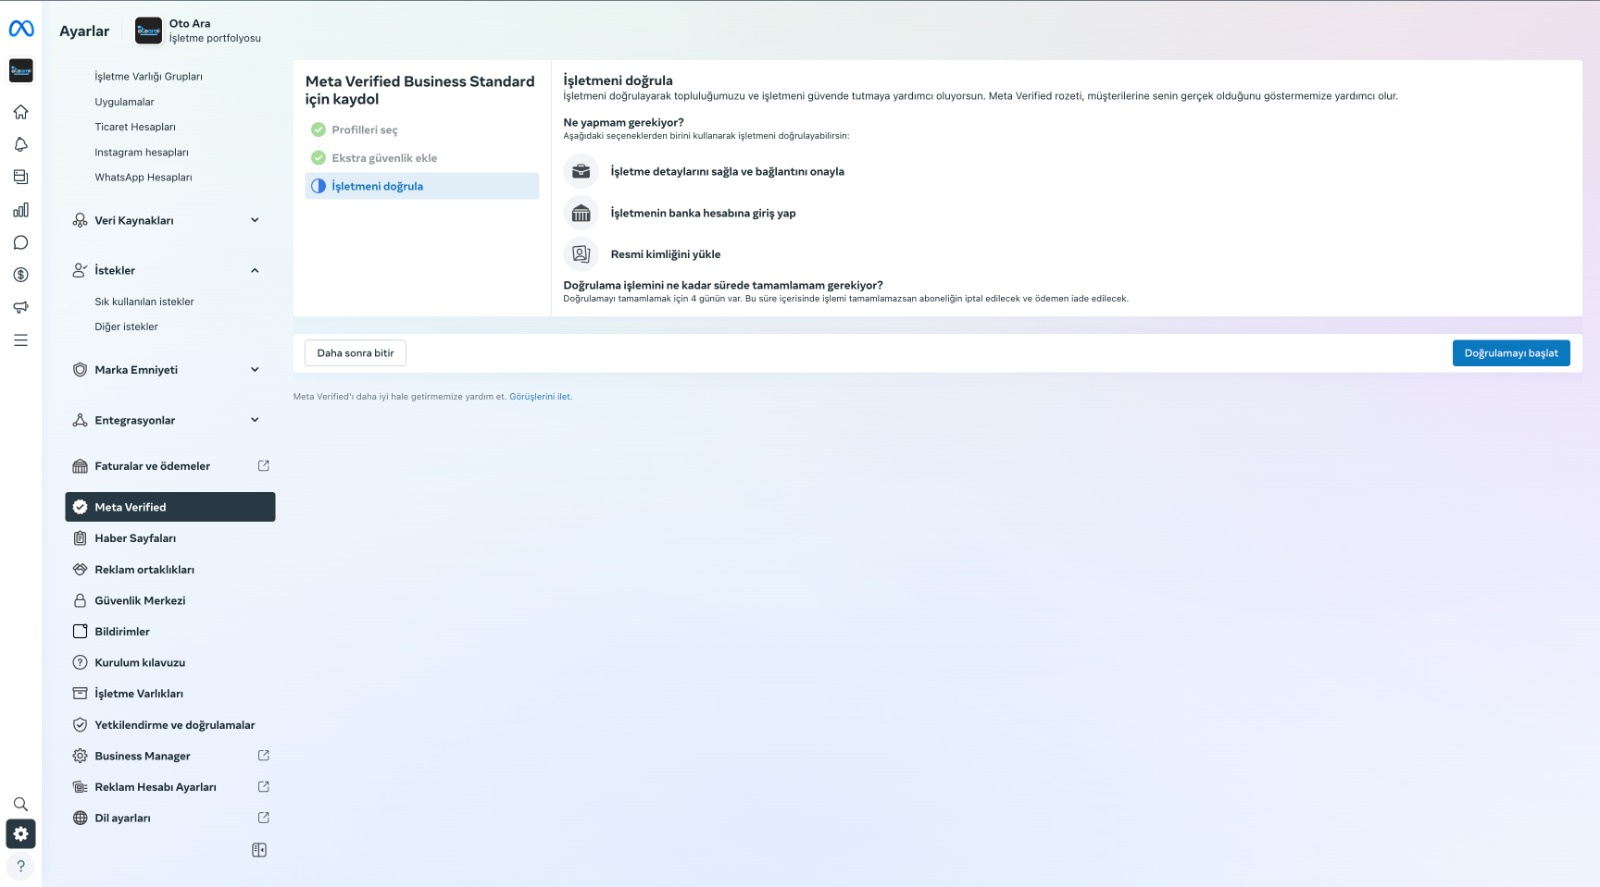Open the megaphone ads icon

tap(21, 308)
